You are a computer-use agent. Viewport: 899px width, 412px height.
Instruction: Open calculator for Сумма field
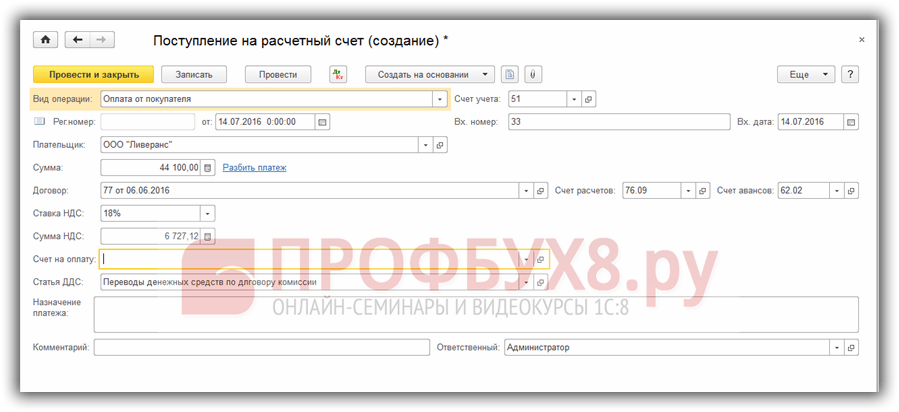point(208,168)
